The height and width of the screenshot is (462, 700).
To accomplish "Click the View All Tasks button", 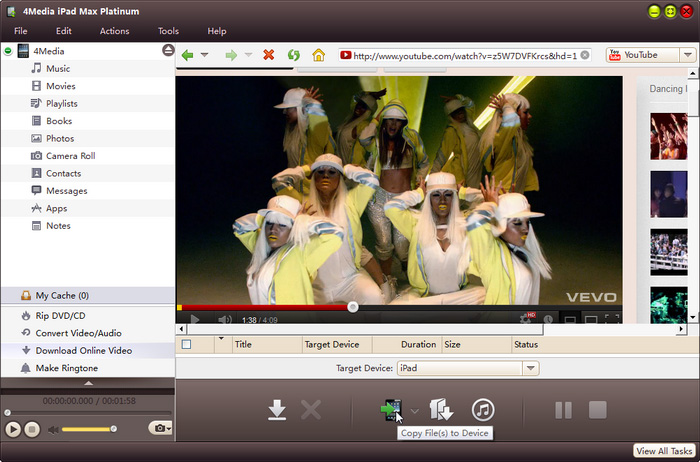I will click(x=665, y=451).
